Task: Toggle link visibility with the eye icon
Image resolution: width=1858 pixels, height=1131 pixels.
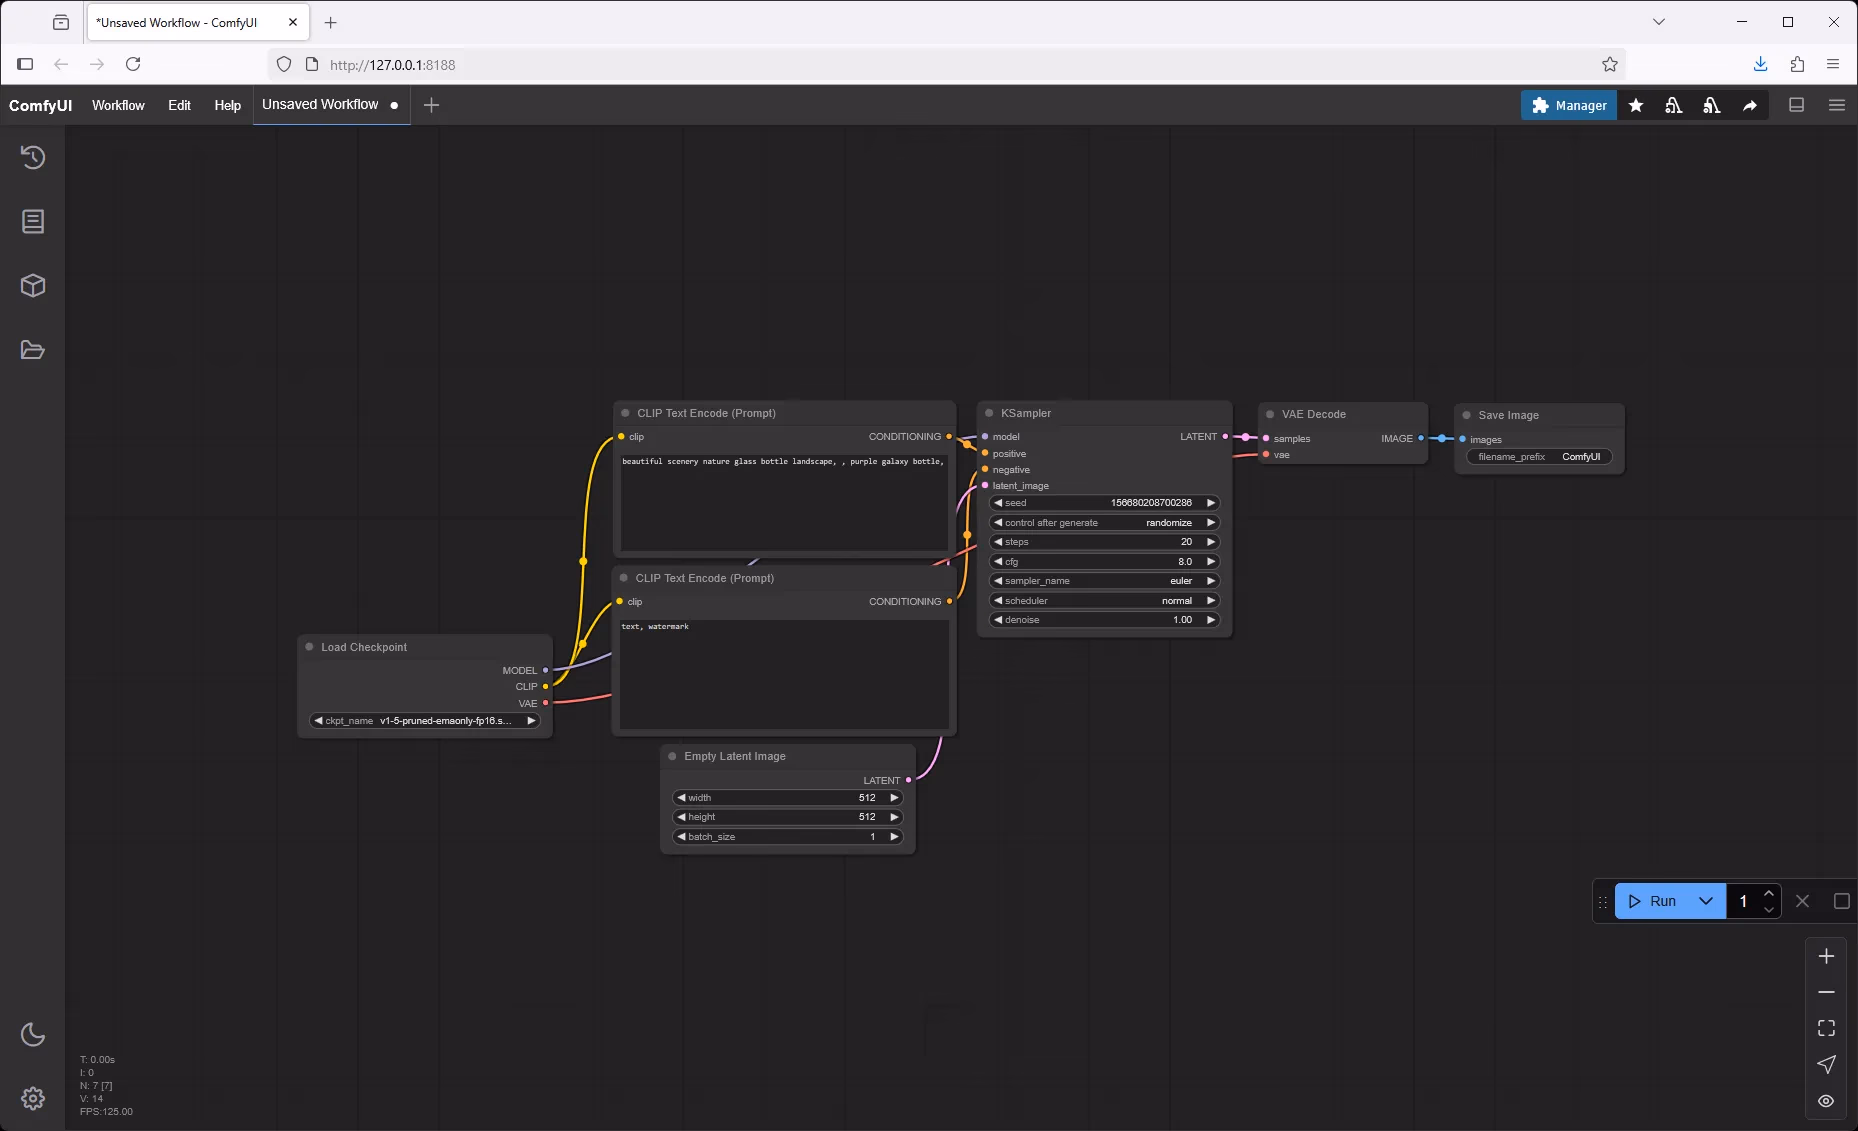Action: click(x=1825, y=1101)
